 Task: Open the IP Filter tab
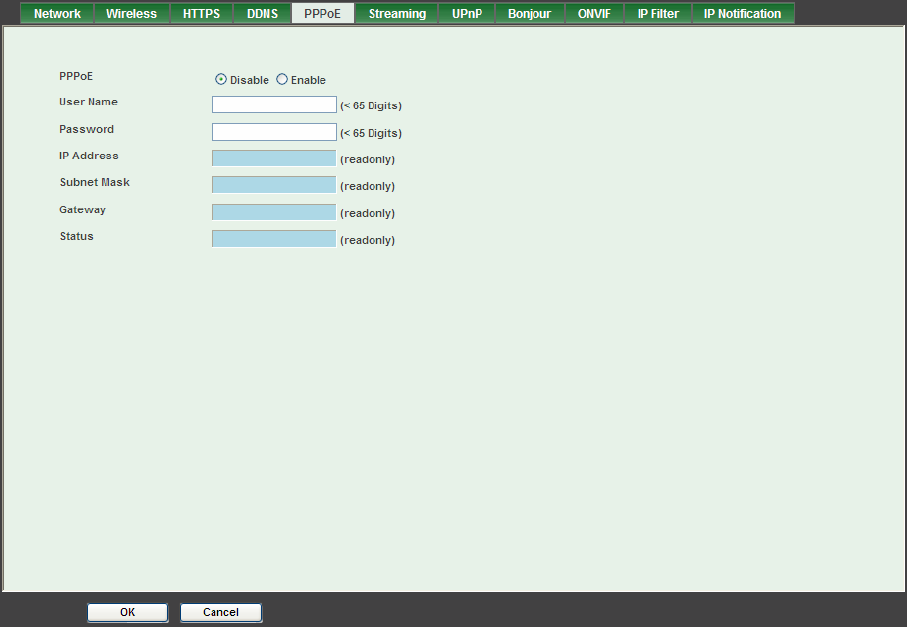[658, 13]
